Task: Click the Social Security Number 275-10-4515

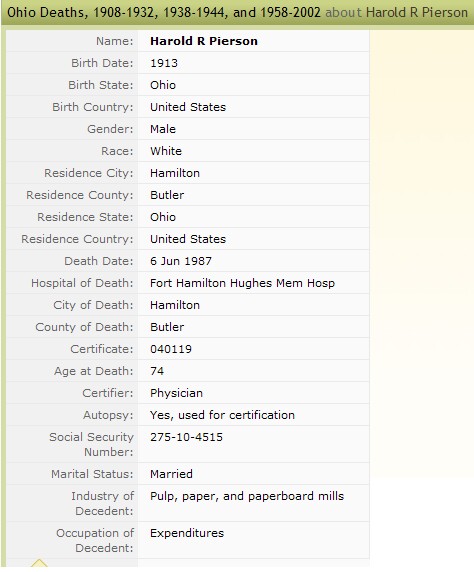Action: point(186,437)
